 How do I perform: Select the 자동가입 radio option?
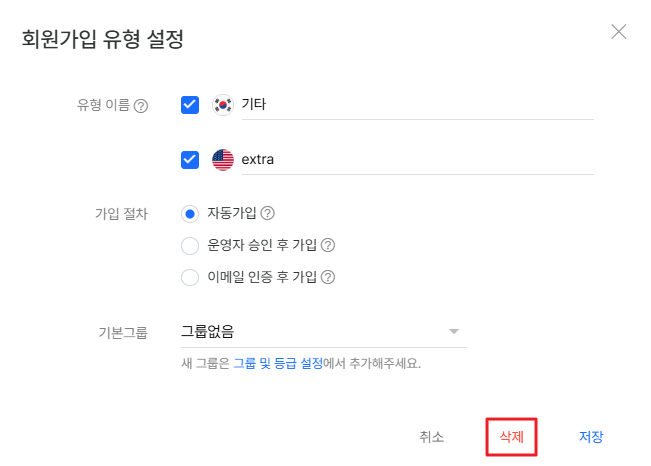[190, 214]
